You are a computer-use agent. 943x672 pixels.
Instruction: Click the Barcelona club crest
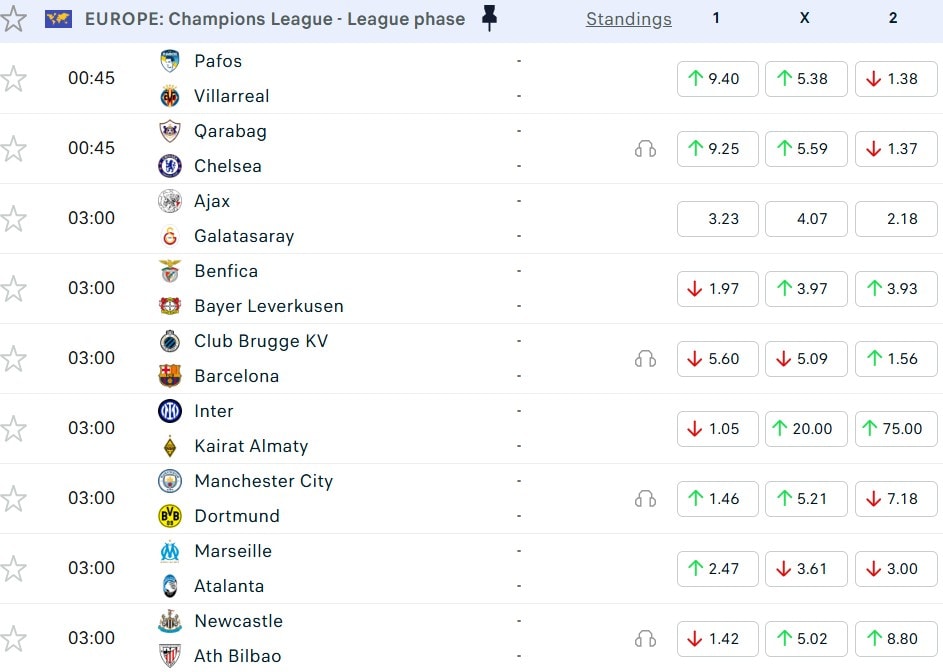170,376
